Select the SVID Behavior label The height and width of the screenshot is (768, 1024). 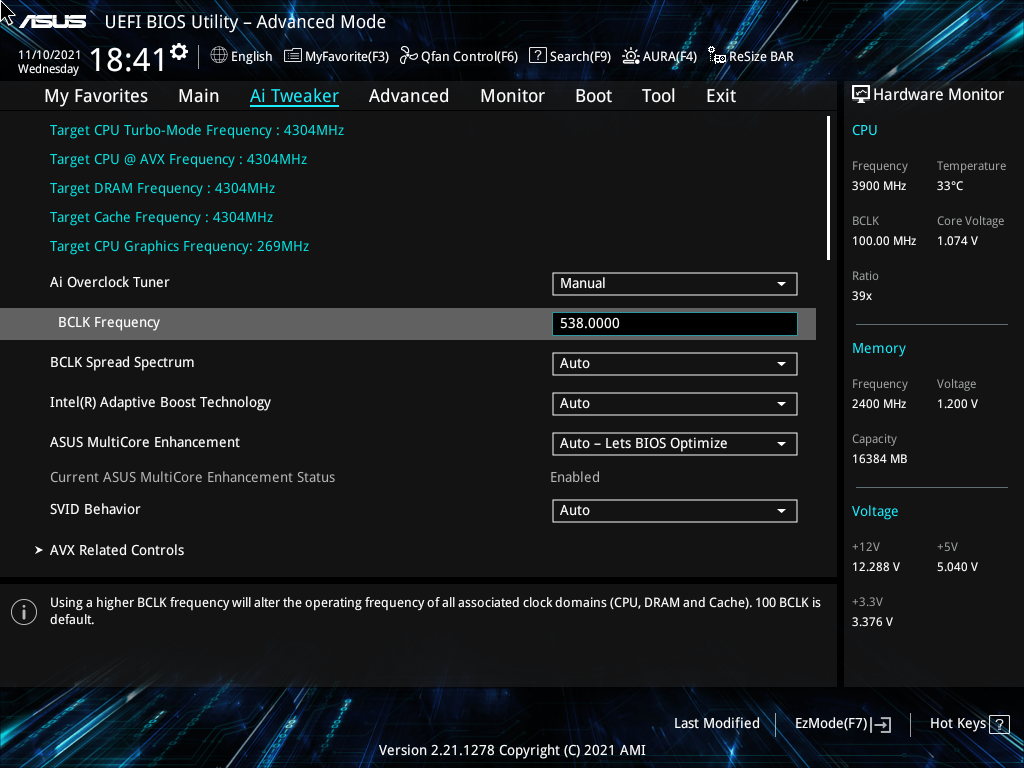click(95, 509)
